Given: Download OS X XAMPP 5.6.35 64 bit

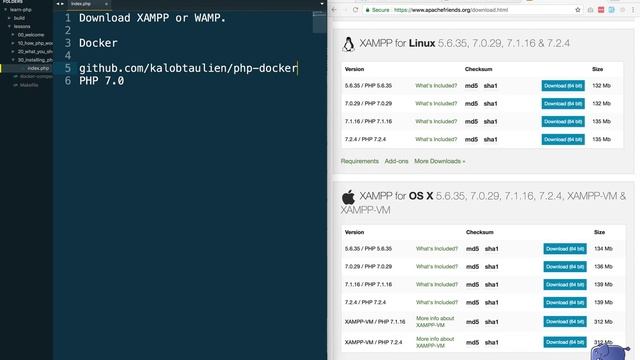Looking at the screenshot, I should [565, 249].
